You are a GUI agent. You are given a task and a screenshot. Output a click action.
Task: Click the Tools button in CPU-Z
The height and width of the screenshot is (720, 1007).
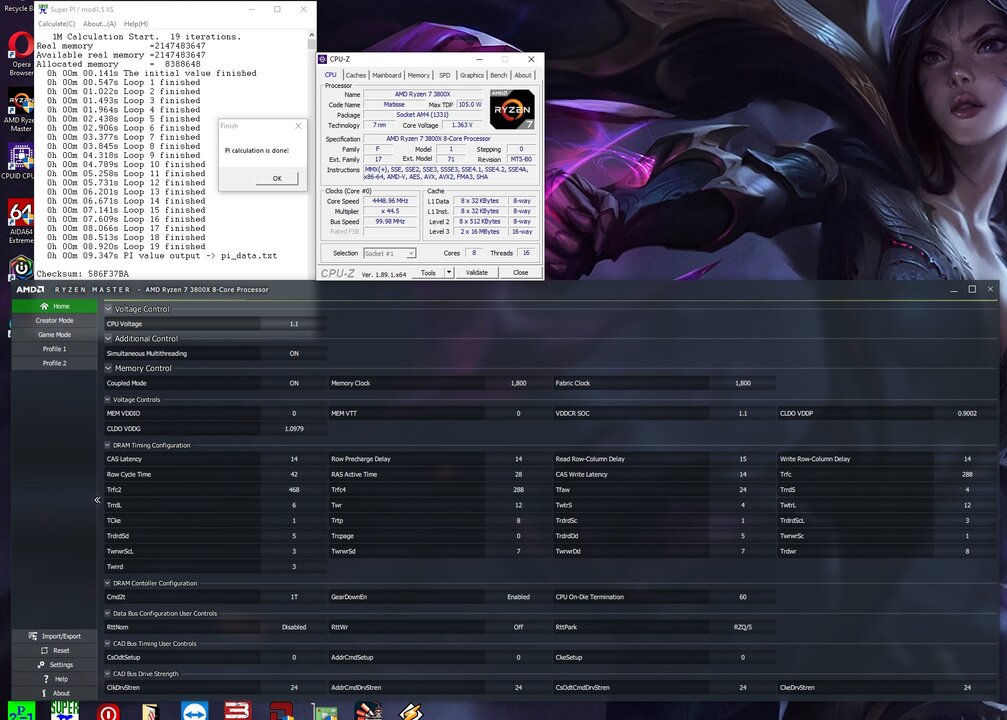(428, 272)
